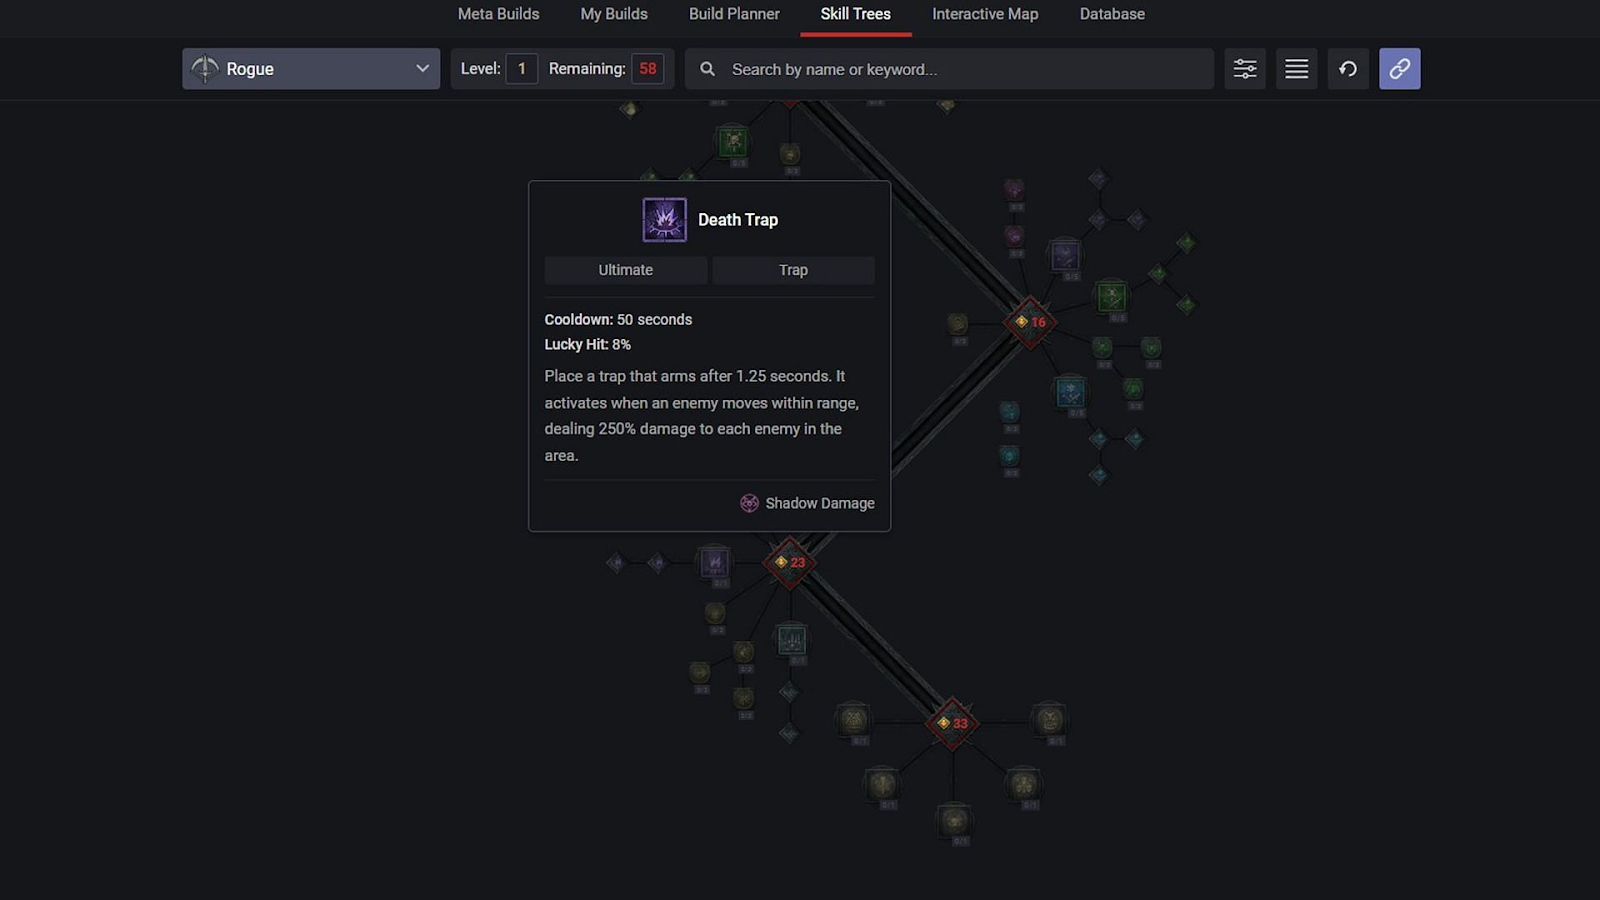Select the cluster node requiring 16 points
This screenshot has height=900, width=1600.
1030,322
